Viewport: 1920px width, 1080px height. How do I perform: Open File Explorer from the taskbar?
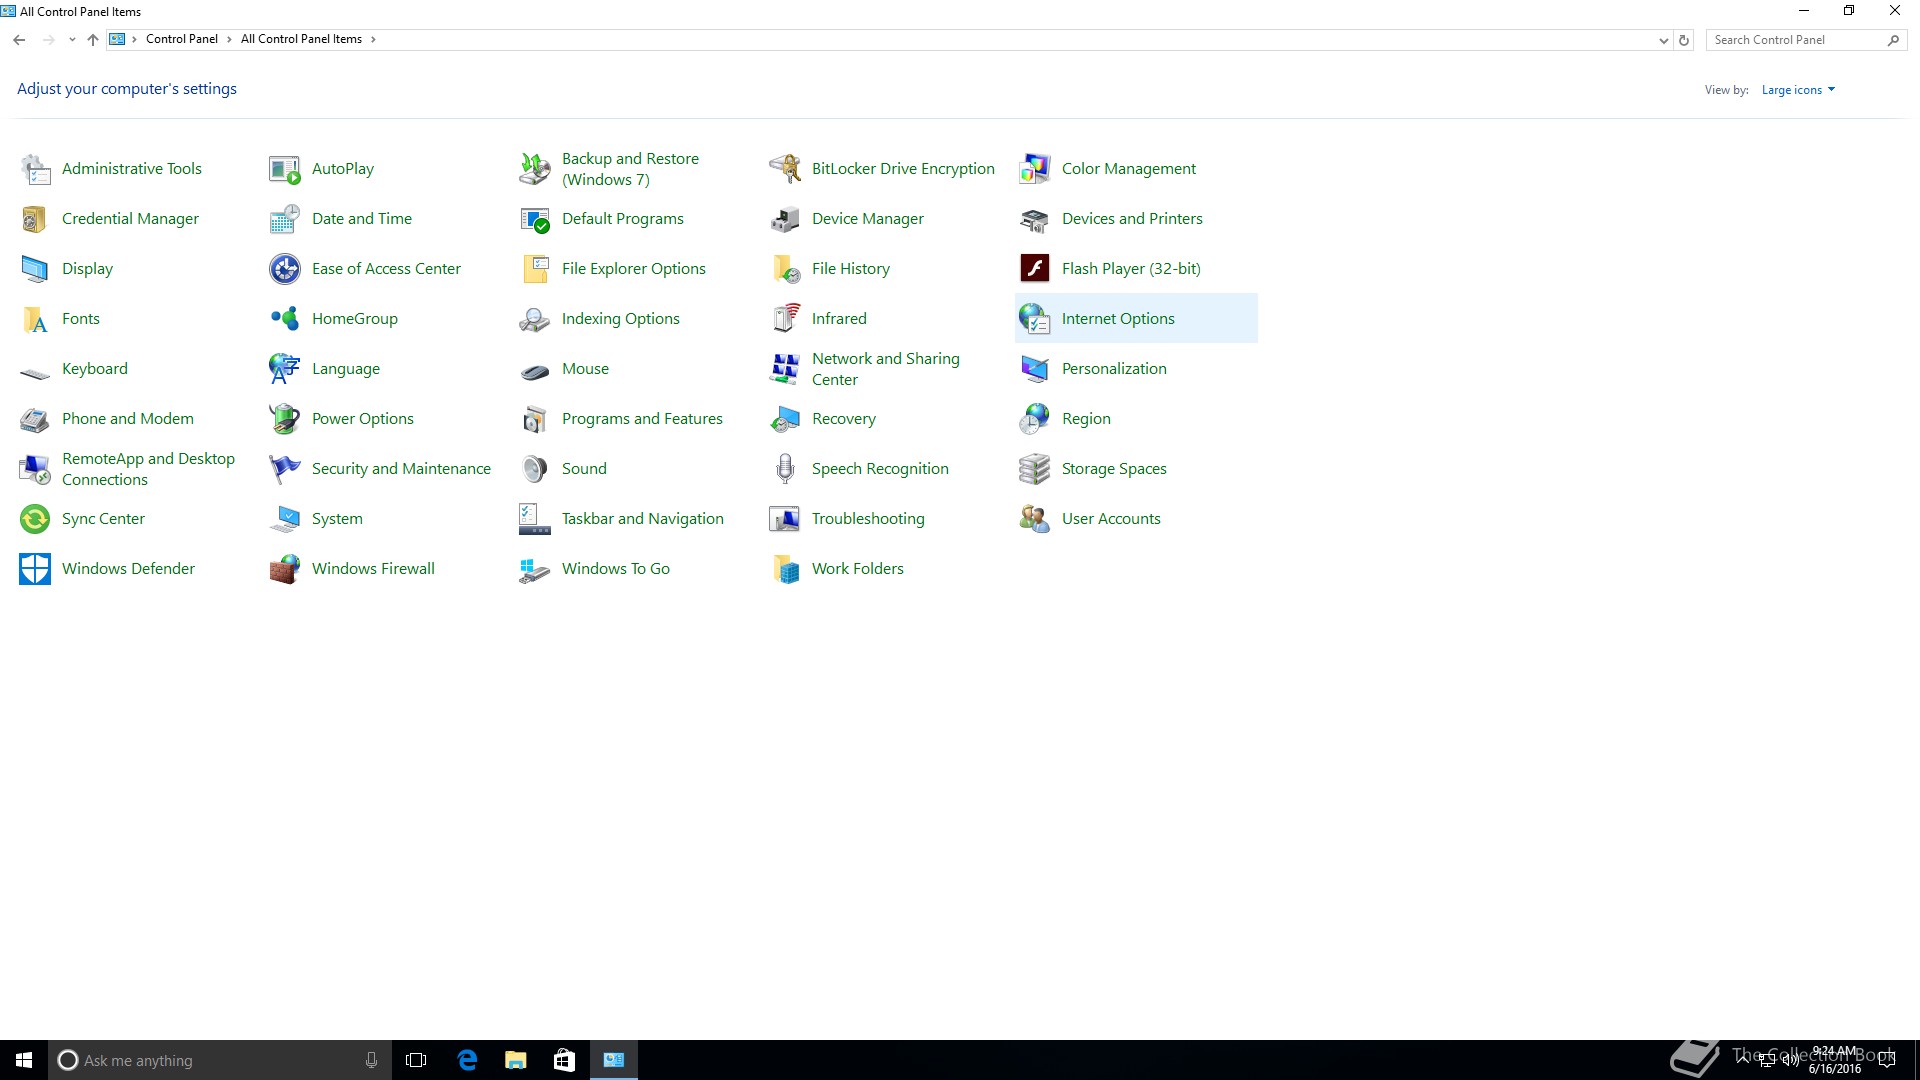point(515,1060)
